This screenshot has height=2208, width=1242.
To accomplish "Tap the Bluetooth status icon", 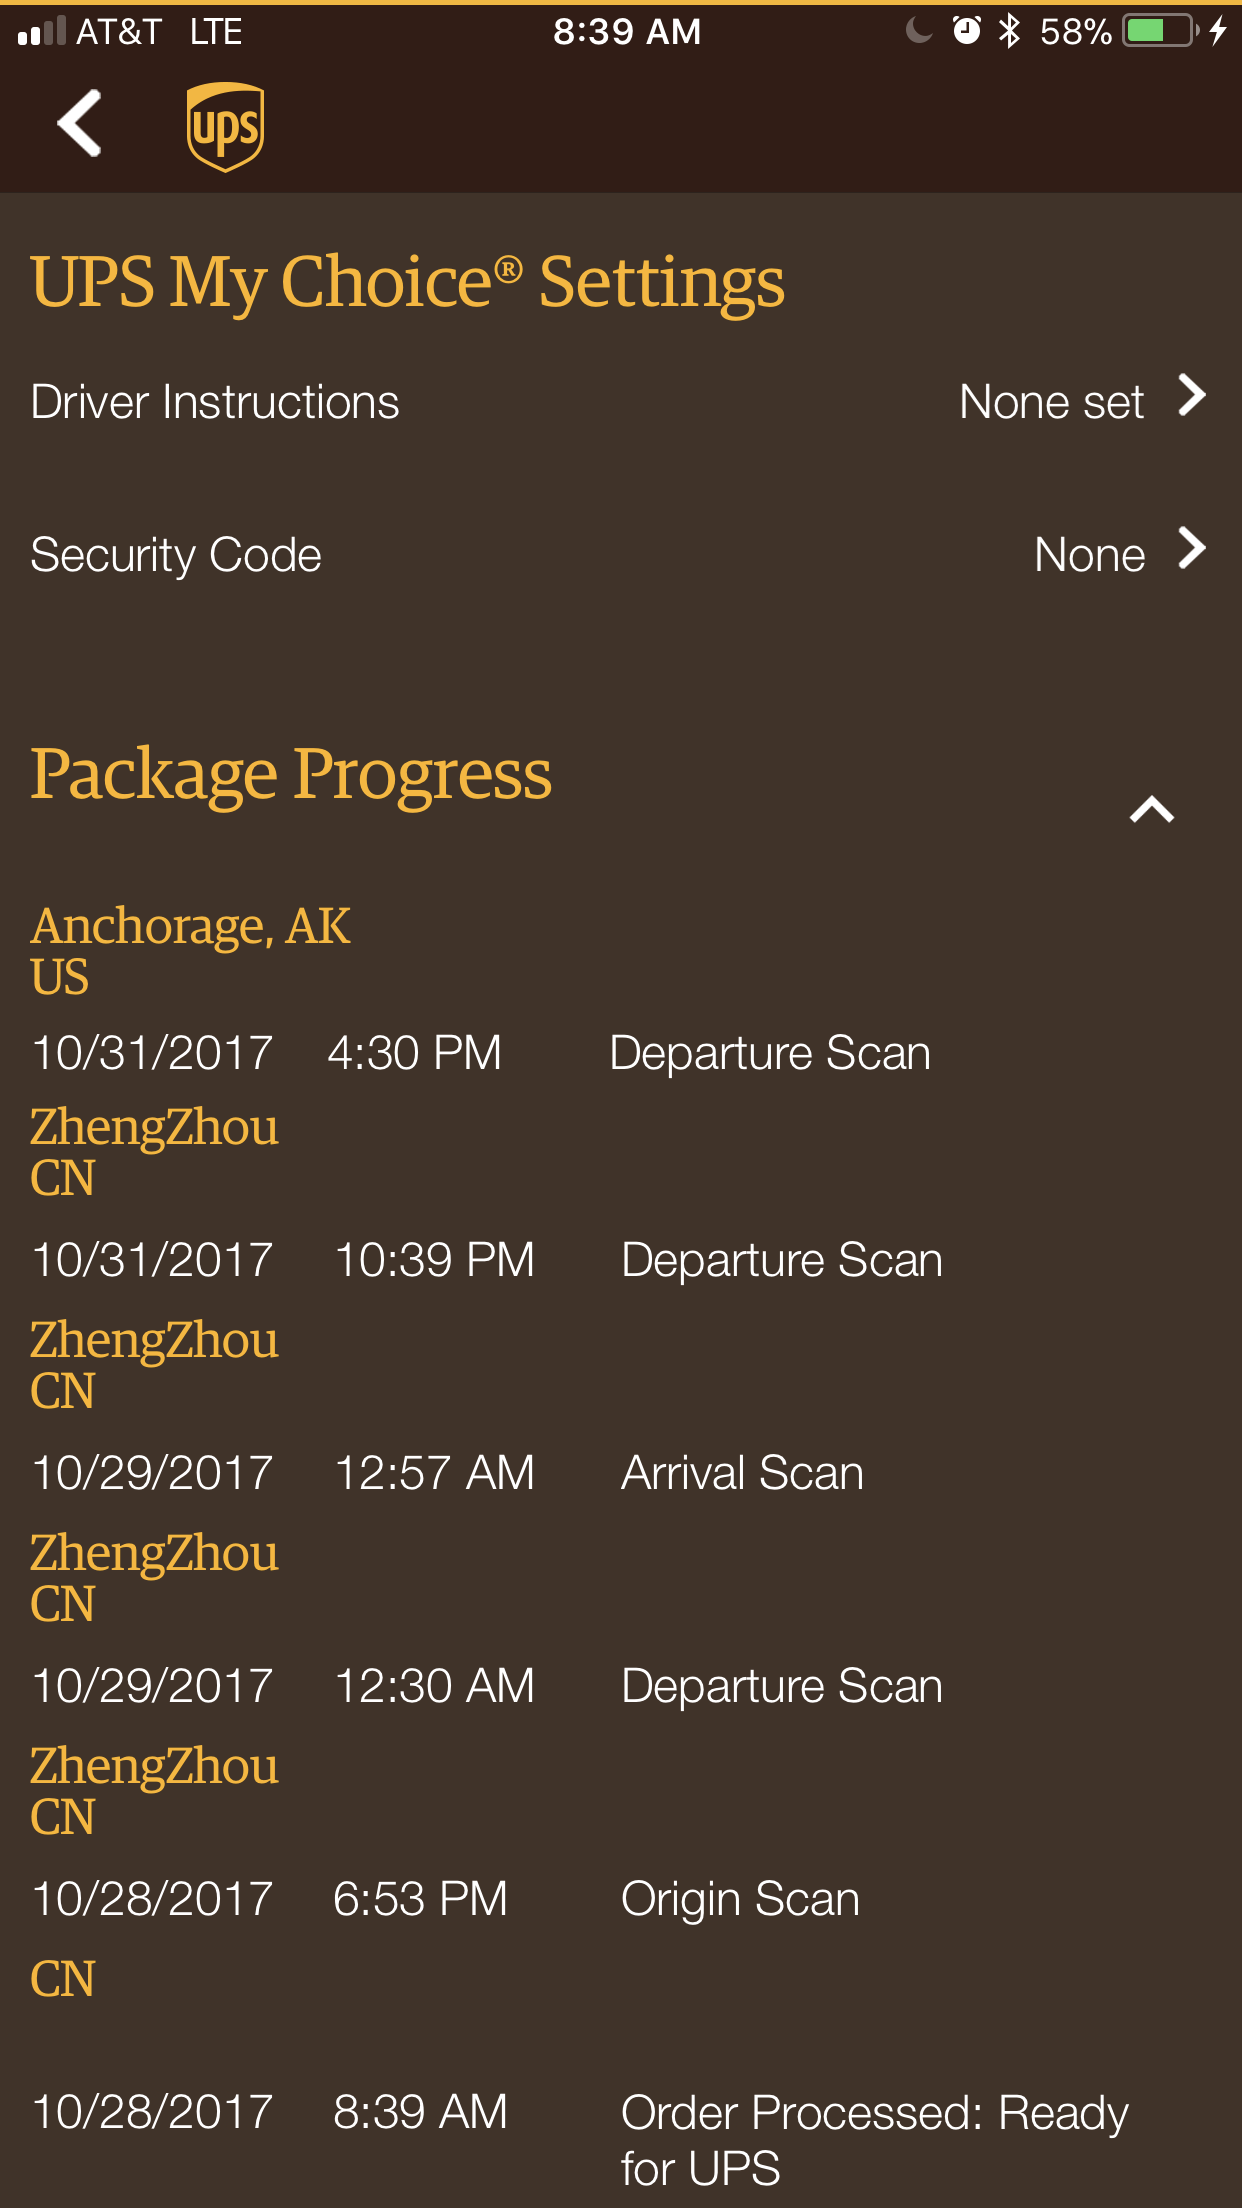I will [x=1010, y=31].
